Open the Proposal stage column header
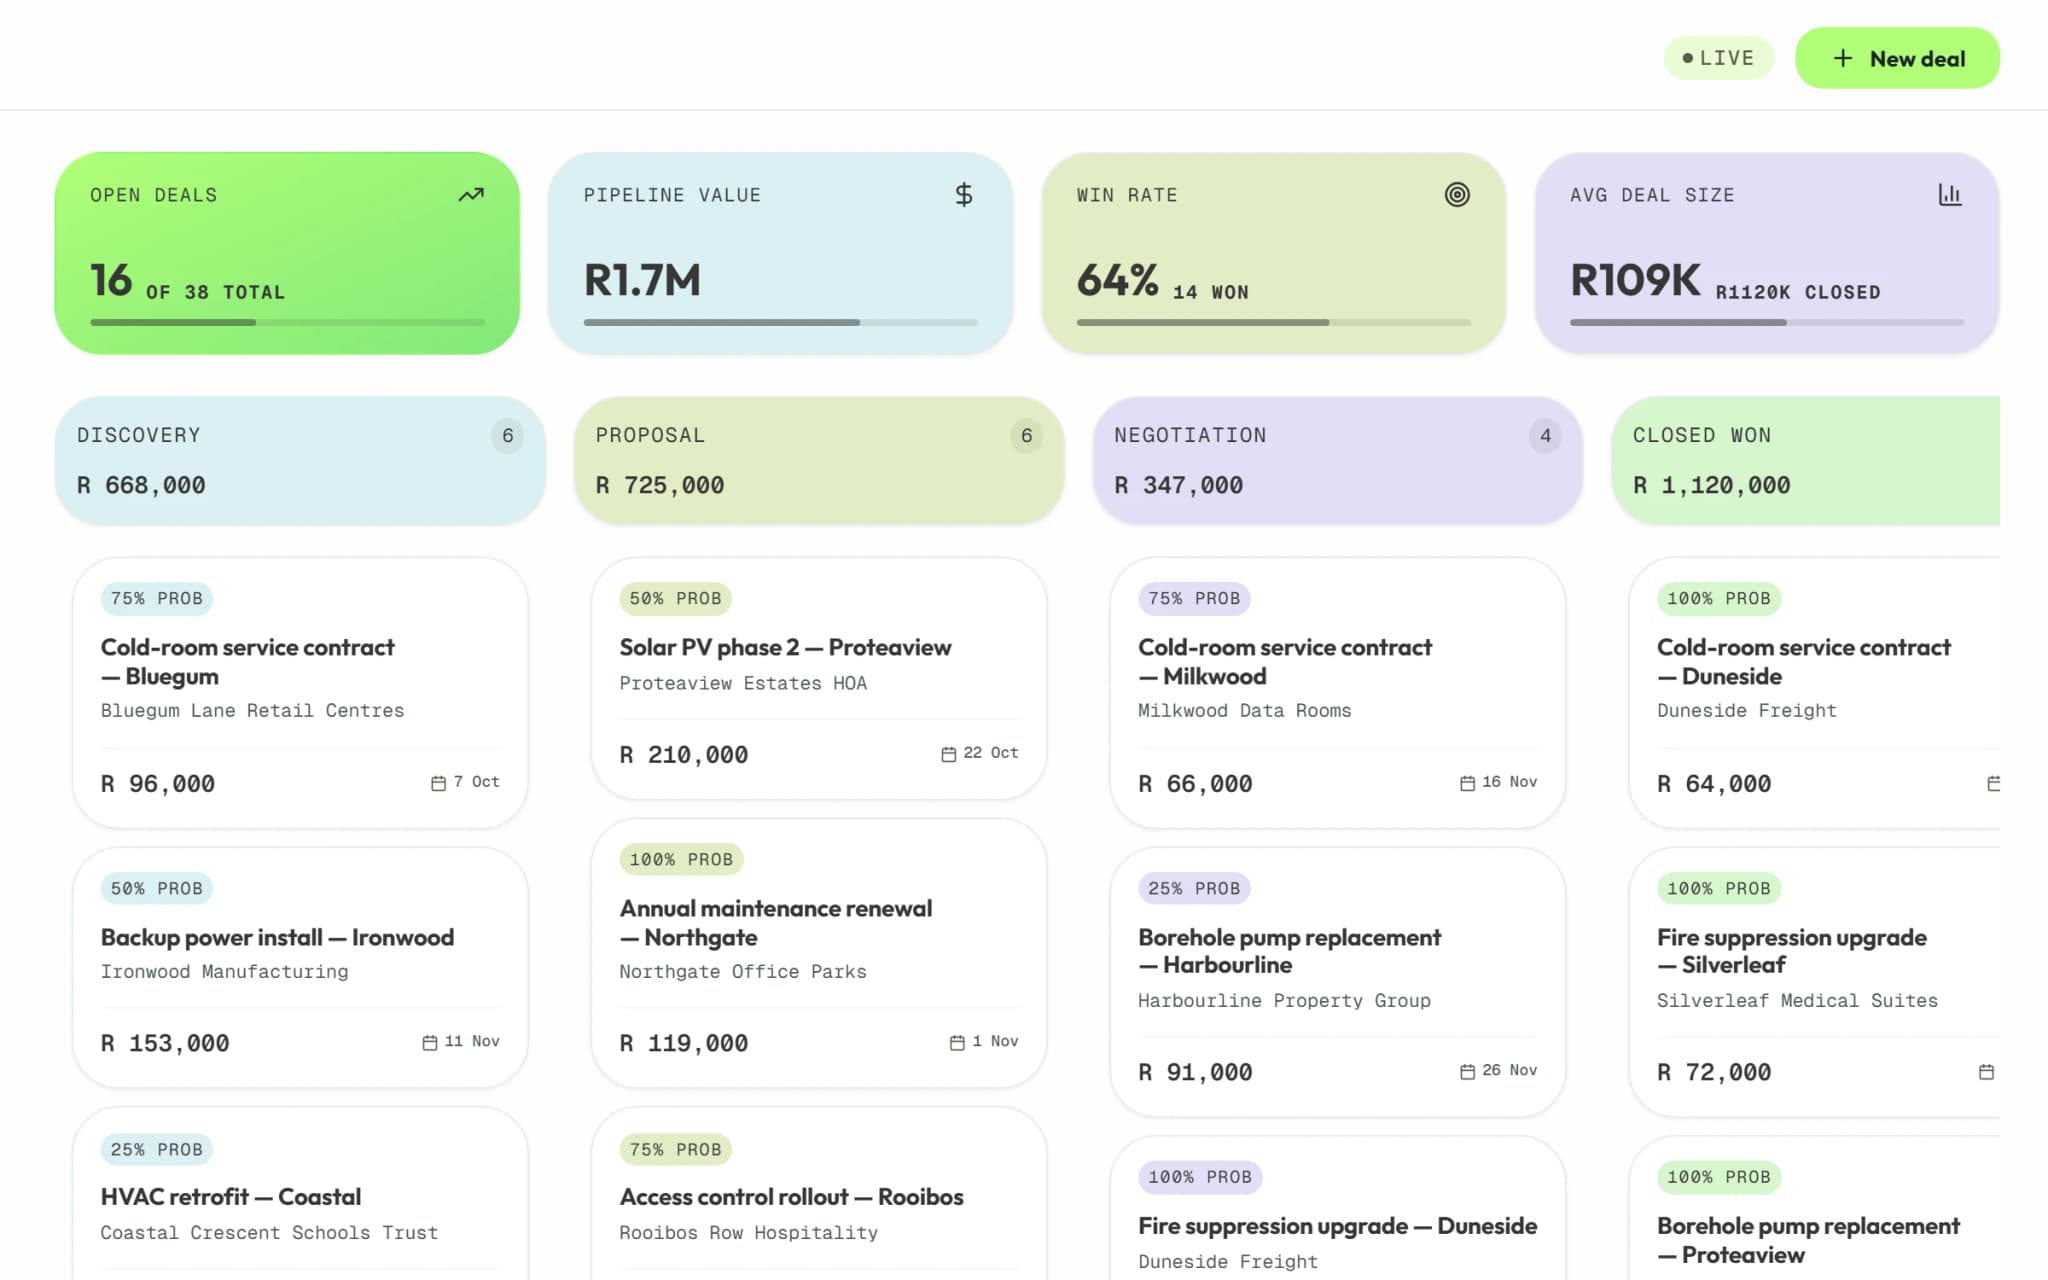This screenshot has height=1280, width=2048. tap(819, 460)
